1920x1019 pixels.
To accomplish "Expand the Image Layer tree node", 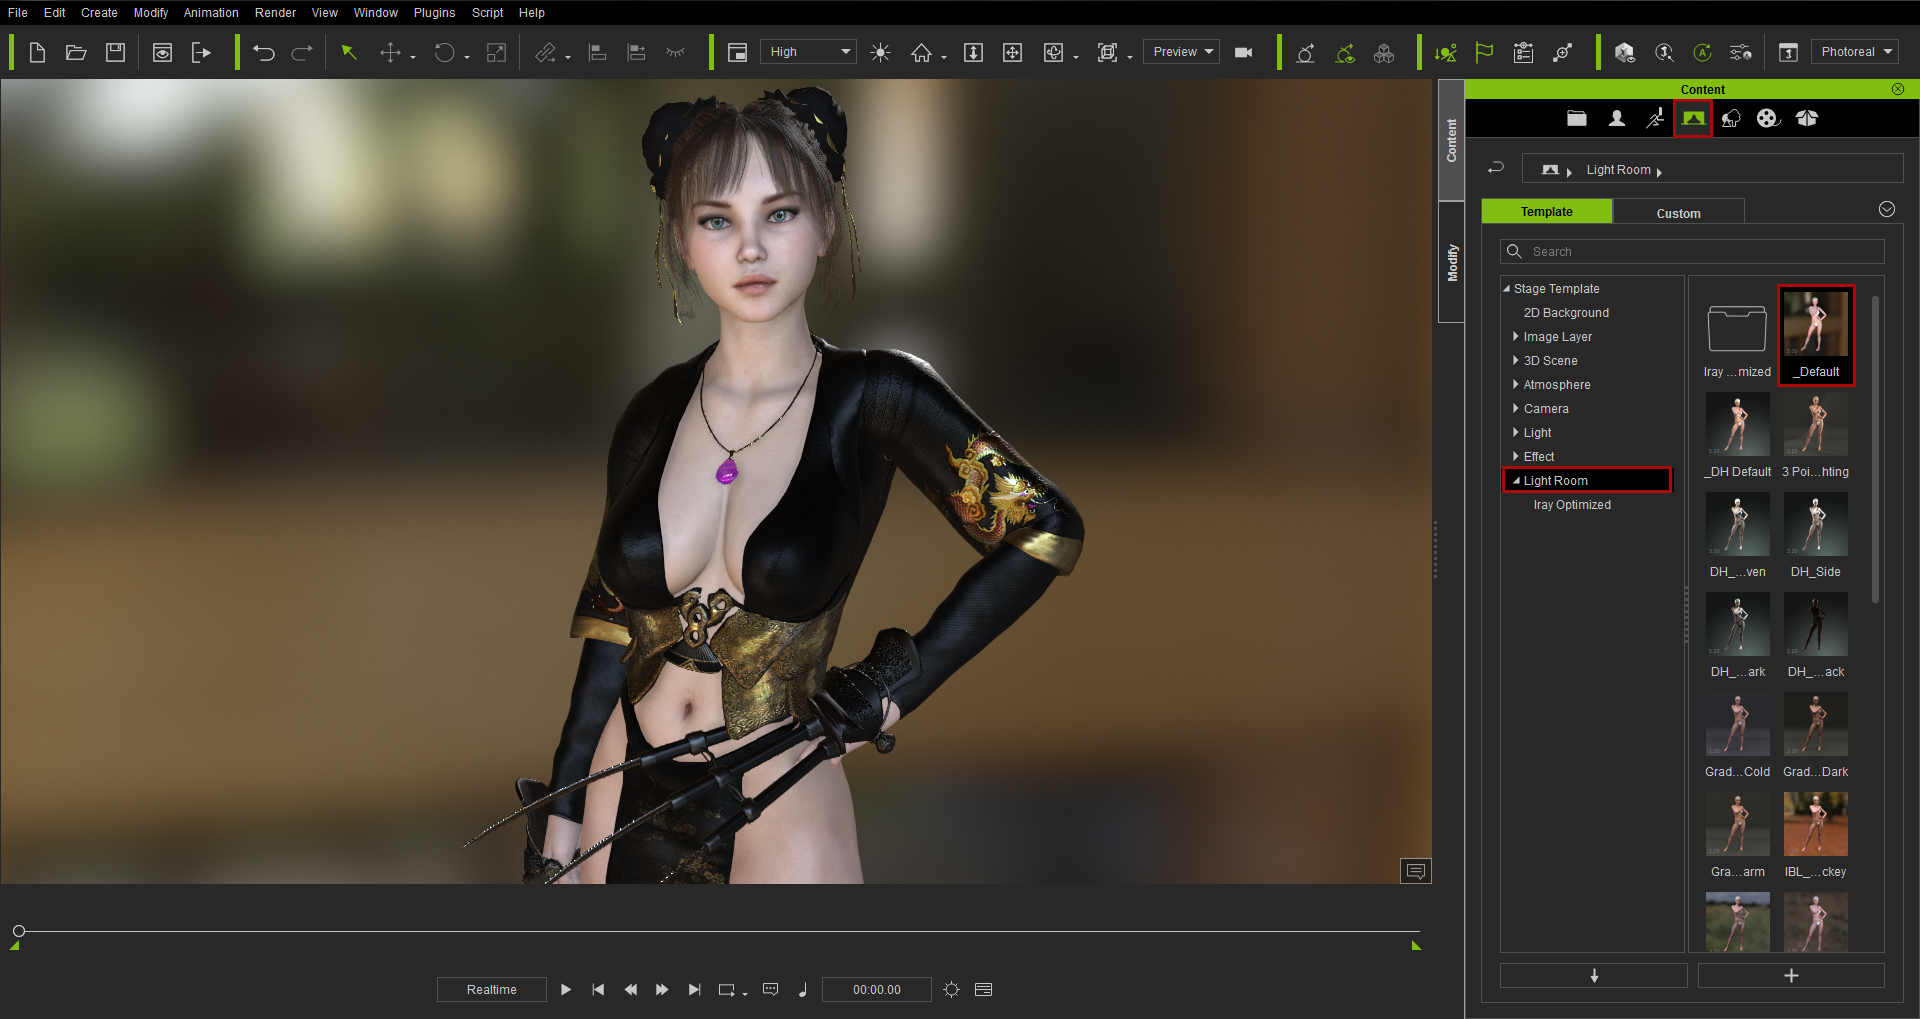I will coord(1516,337).
